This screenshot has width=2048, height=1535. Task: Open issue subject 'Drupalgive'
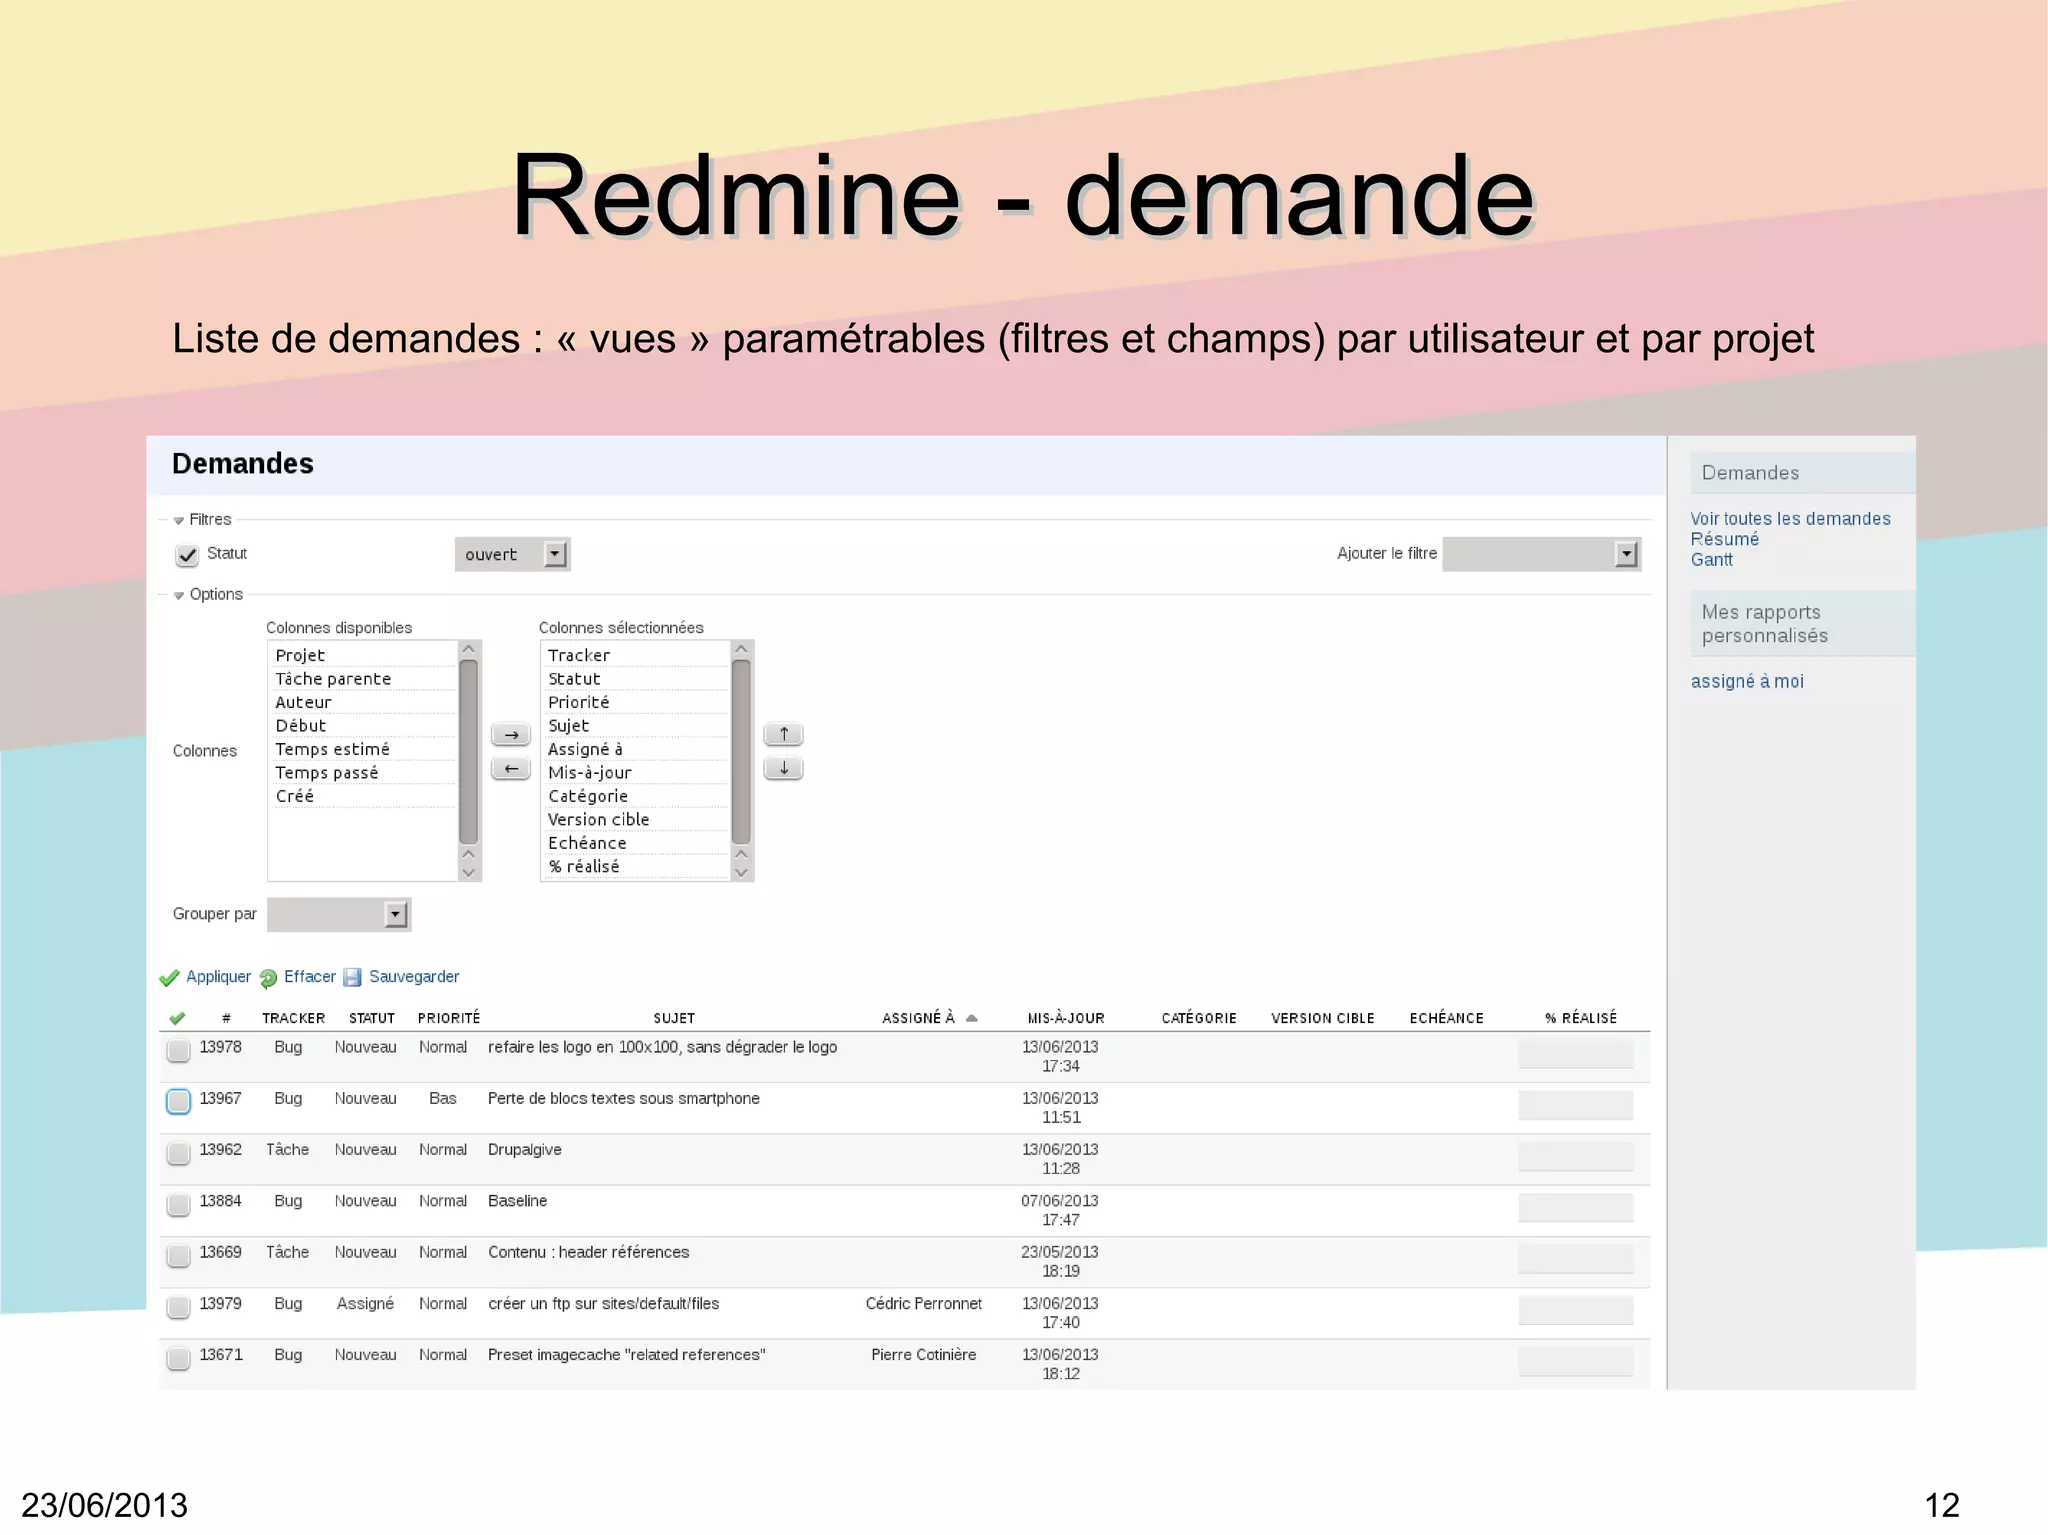tap(524, 1150)
